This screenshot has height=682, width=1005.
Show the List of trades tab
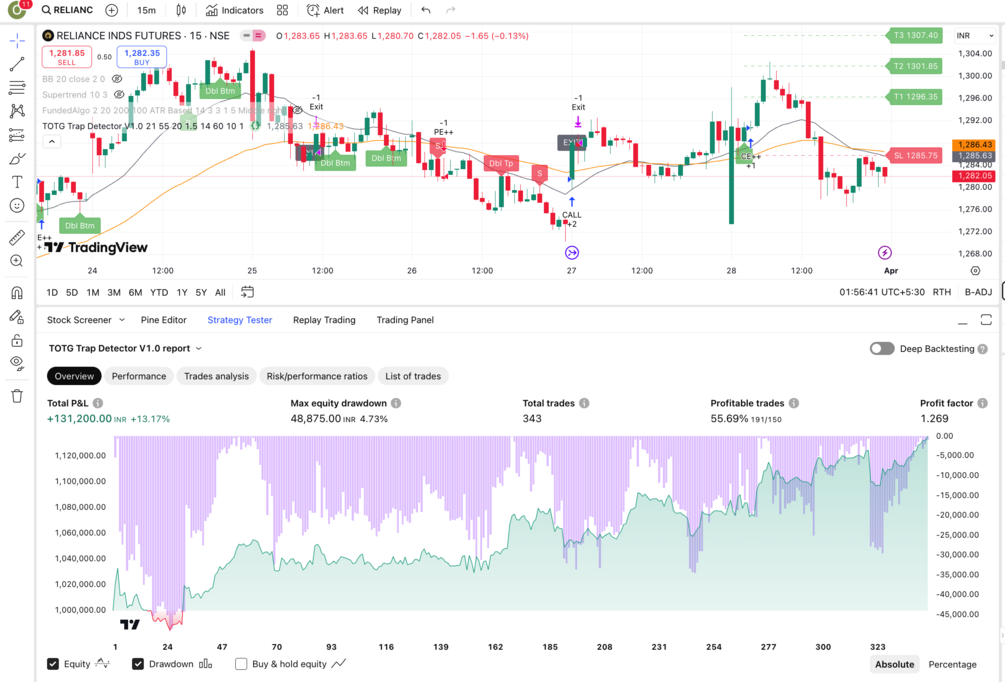point(413,376)
